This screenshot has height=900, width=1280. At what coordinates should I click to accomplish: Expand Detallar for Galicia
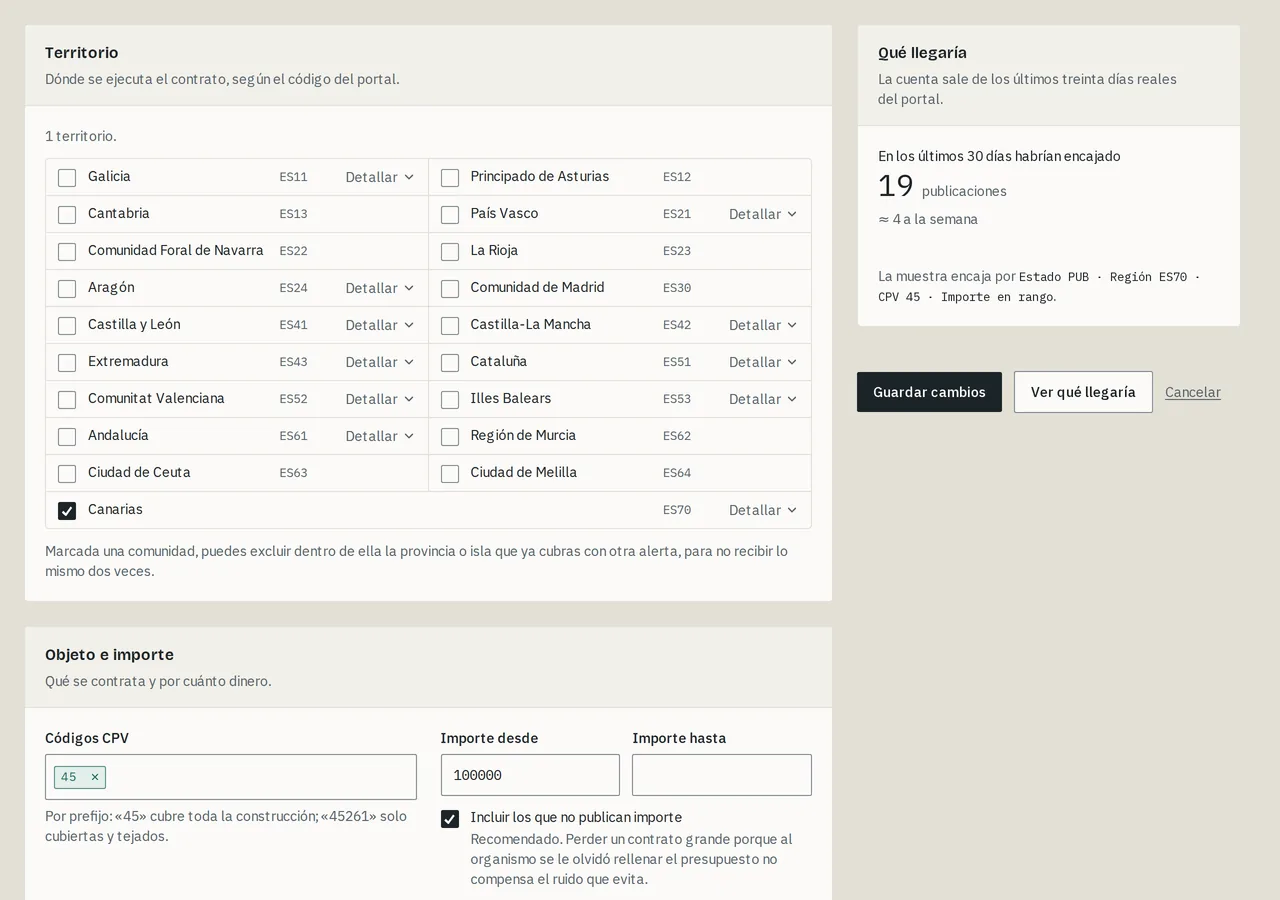pyautogui.click(x=380, y=177)
